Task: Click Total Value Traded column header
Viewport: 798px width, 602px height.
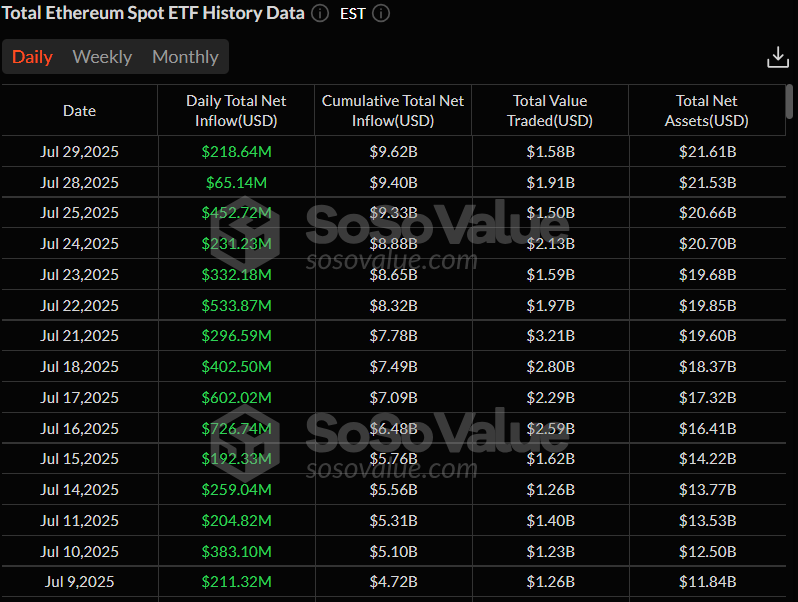Action: [550, 110]
